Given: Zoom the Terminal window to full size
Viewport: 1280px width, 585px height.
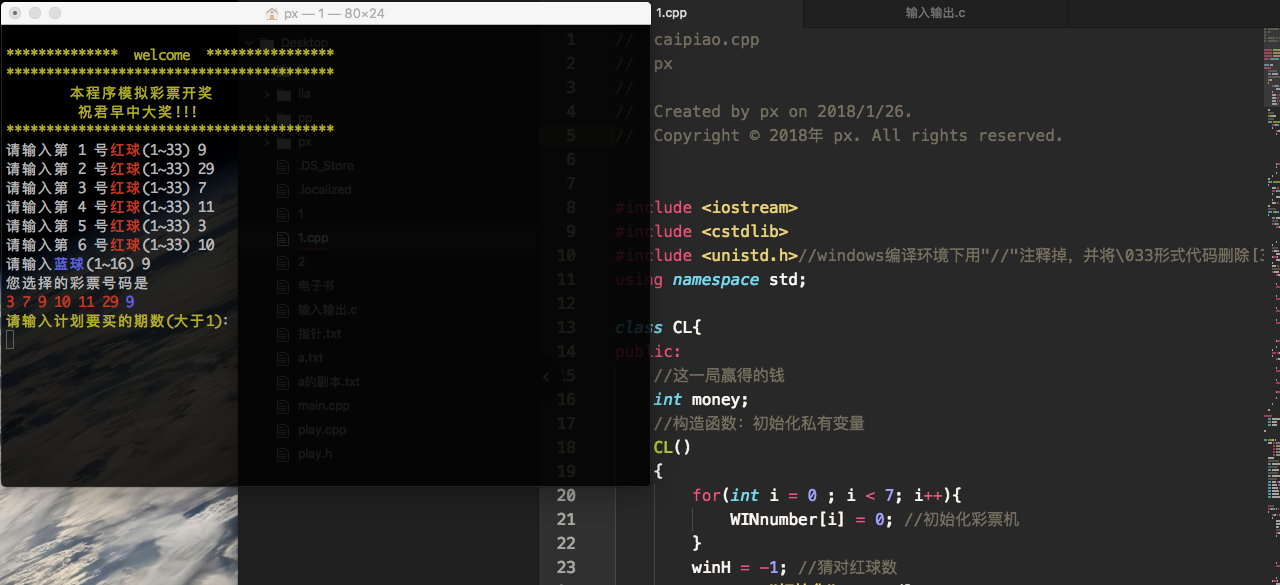Looking at the screenshot, I should [55, 14].
